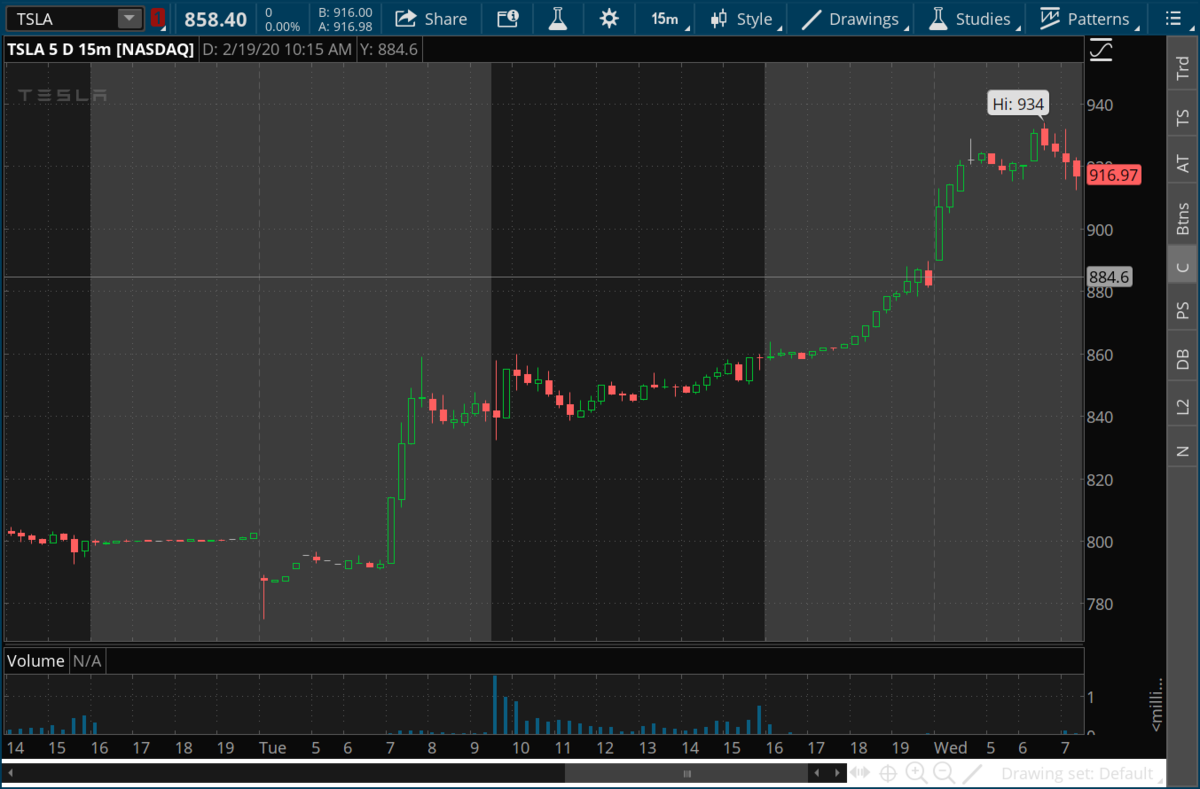This screenshot has width=1200, height=789.
Task: Open the TSLA symbol dropdown arrow
Action: pyautogui.click(x=130, y=18)
